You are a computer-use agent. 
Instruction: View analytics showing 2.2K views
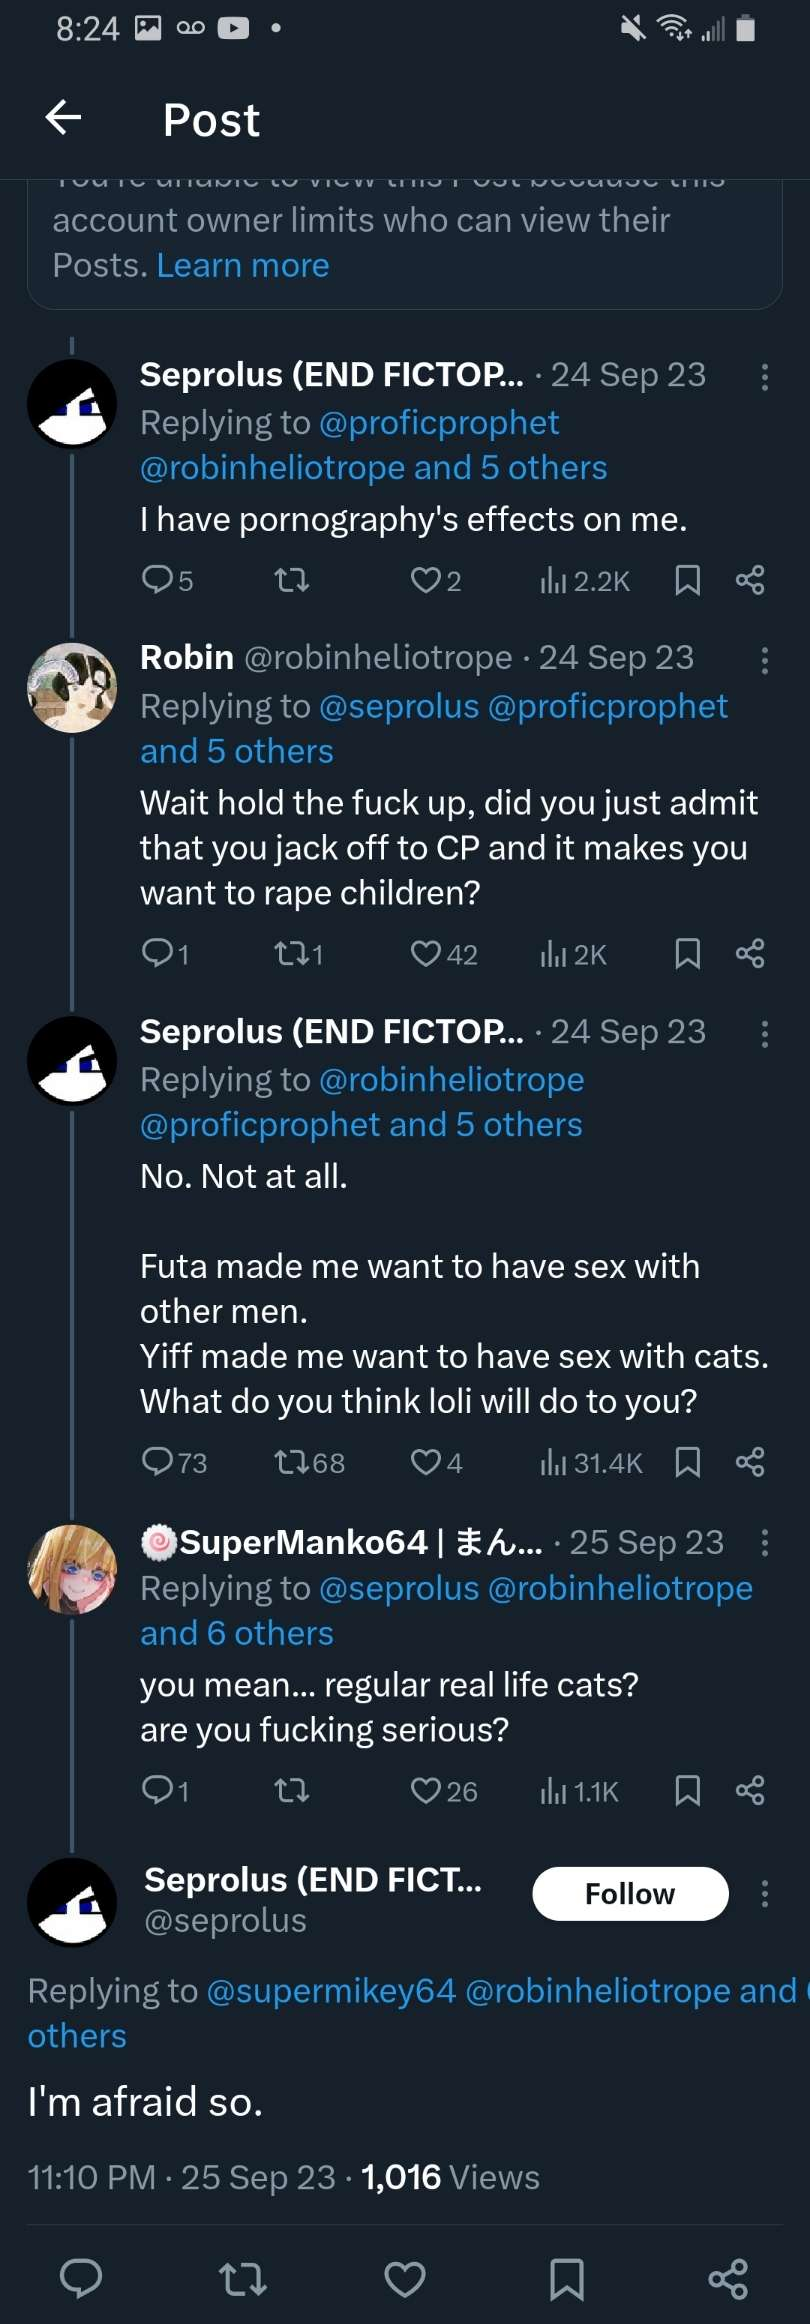pyautogui.click(x=585, y=581)
